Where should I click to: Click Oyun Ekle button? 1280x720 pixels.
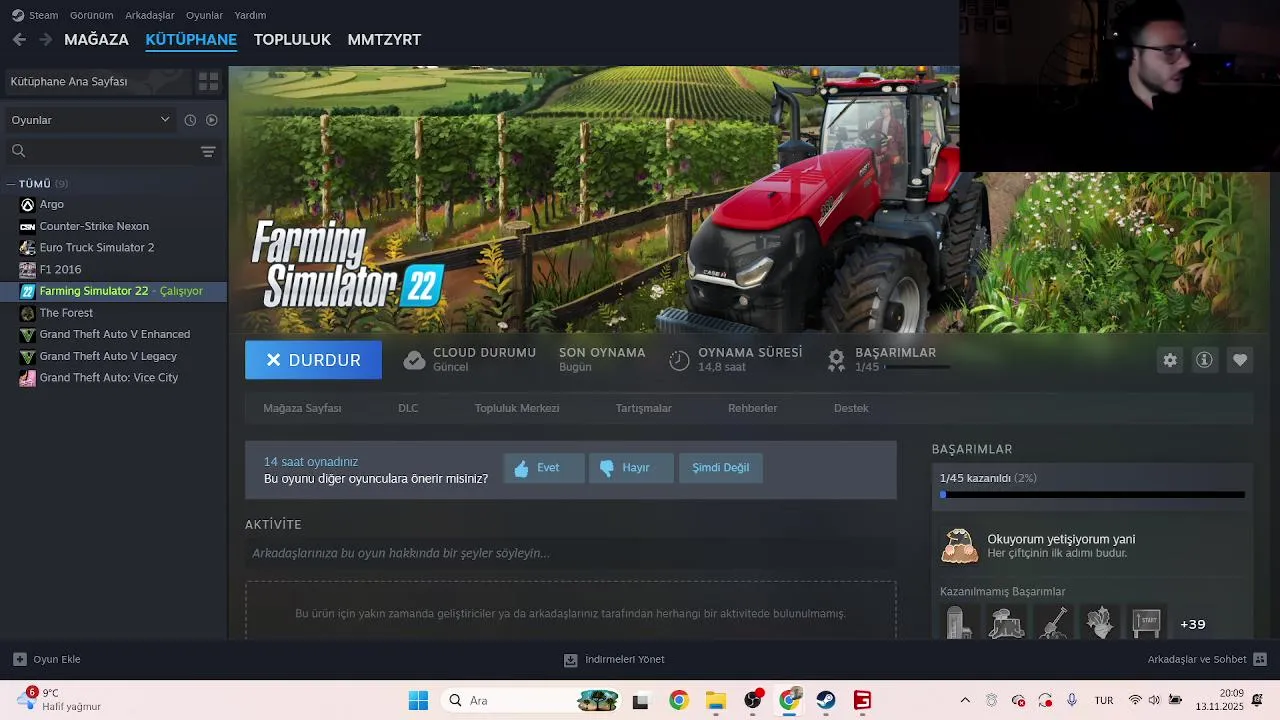click(46, 659)
